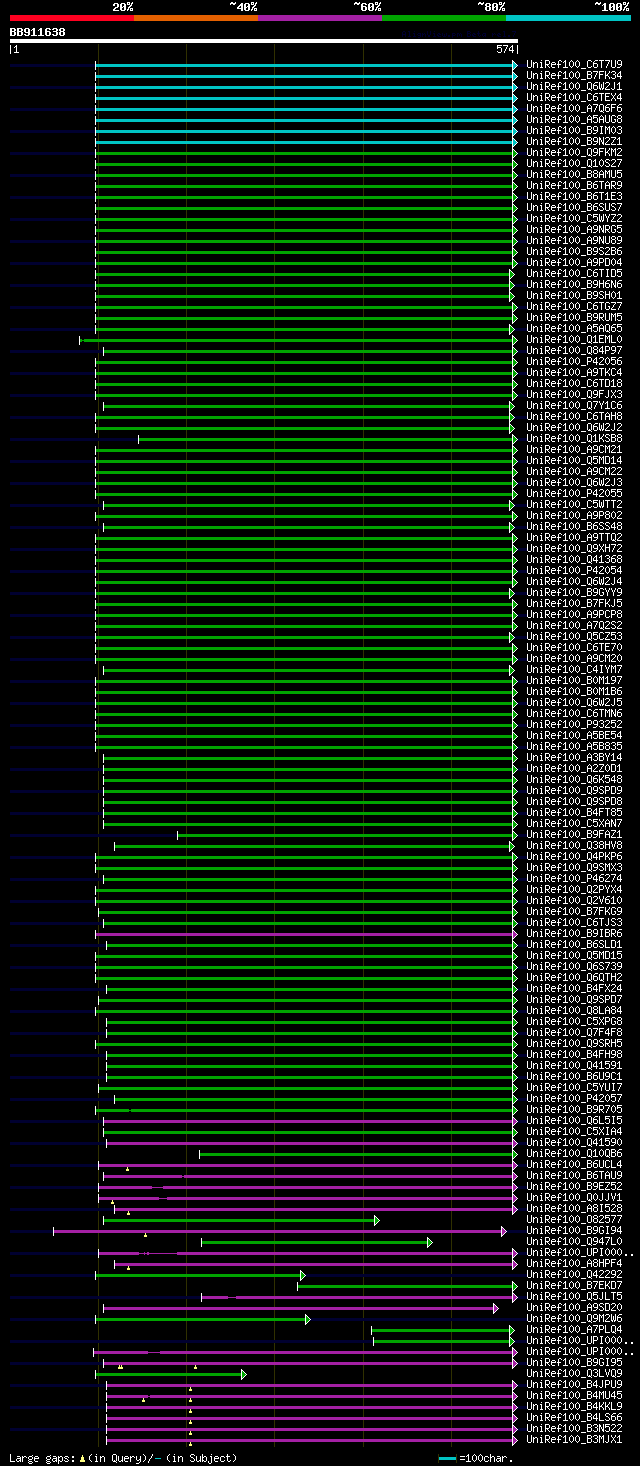Select the UniRef100_Q9FKM2 label
The width and height of the screenshot is (640, 1466).
tap(574, 152)
